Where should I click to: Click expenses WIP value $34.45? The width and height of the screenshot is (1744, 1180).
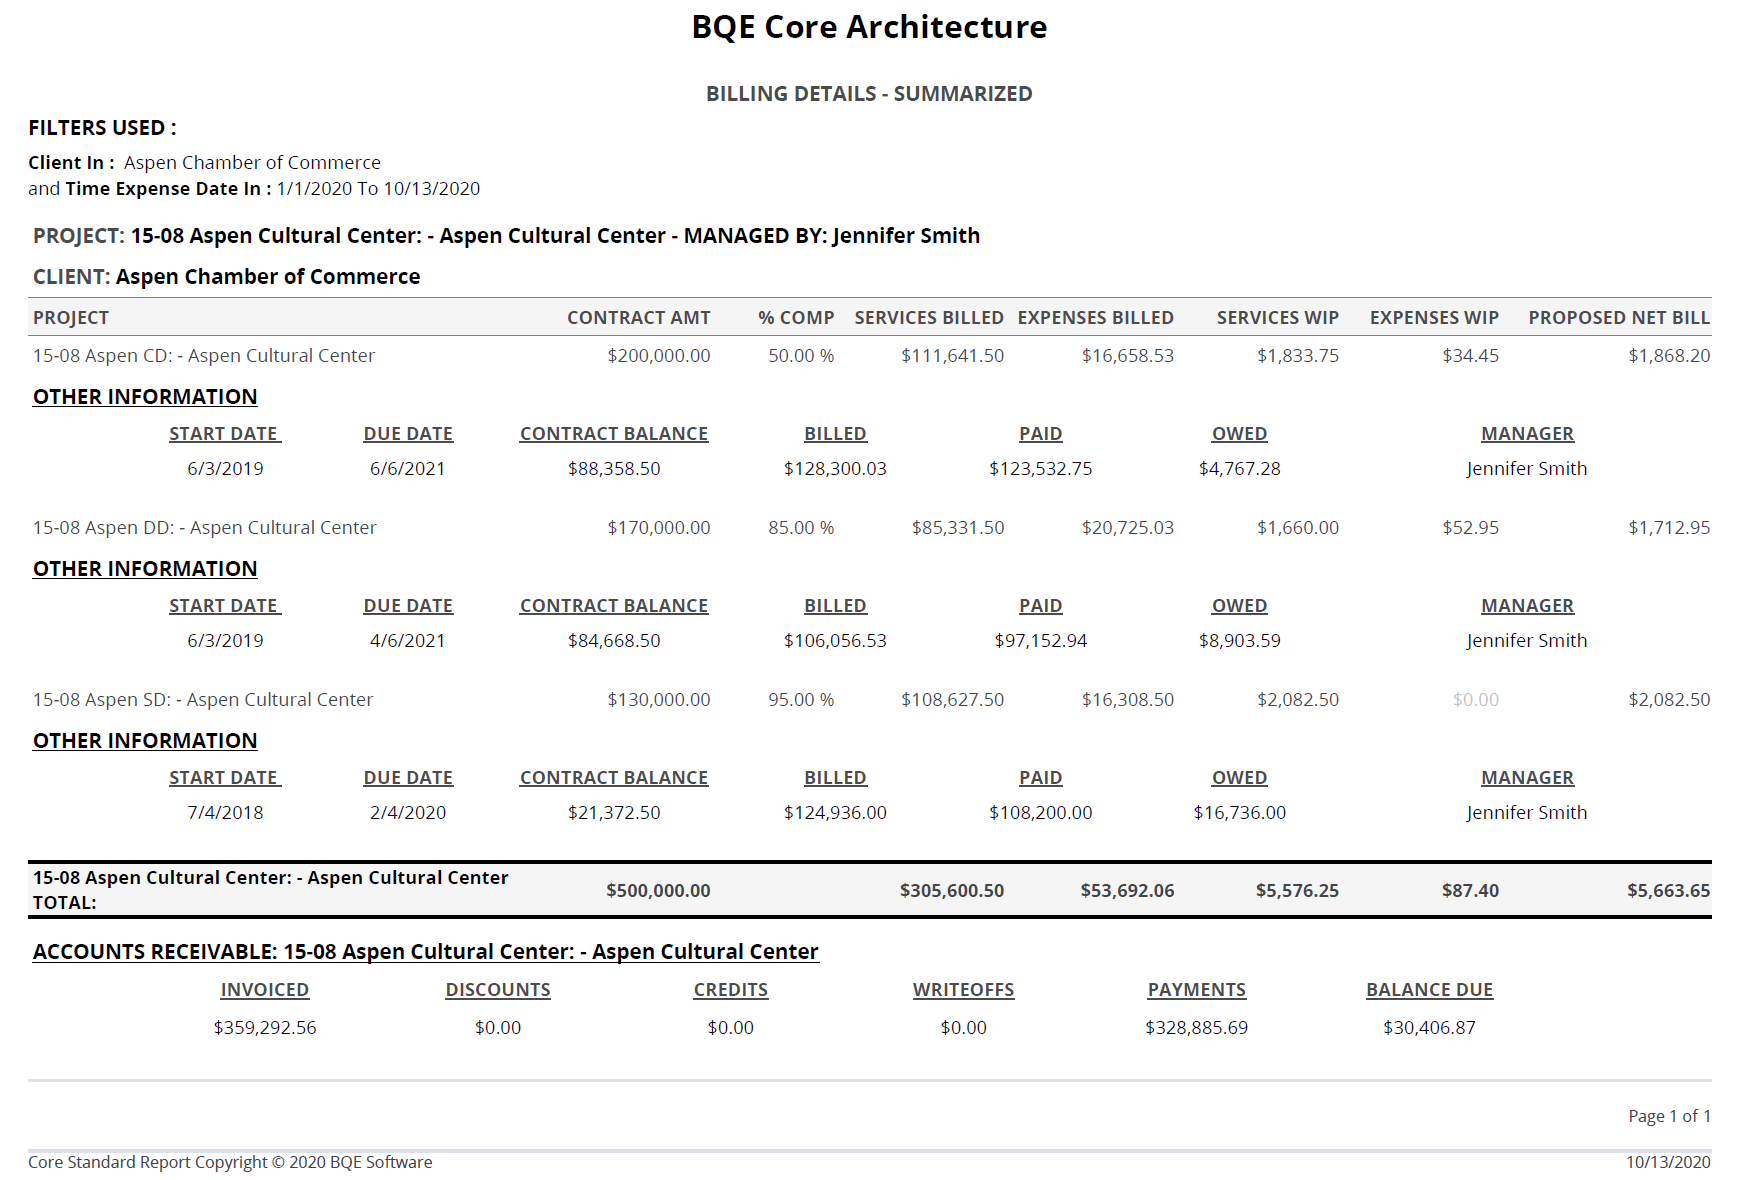tap(1470, 356)
